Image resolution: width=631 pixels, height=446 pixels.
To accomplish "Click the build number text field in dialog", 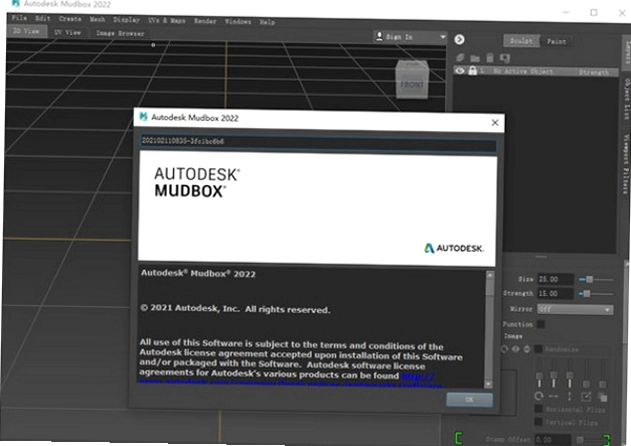I will [318, 143].
